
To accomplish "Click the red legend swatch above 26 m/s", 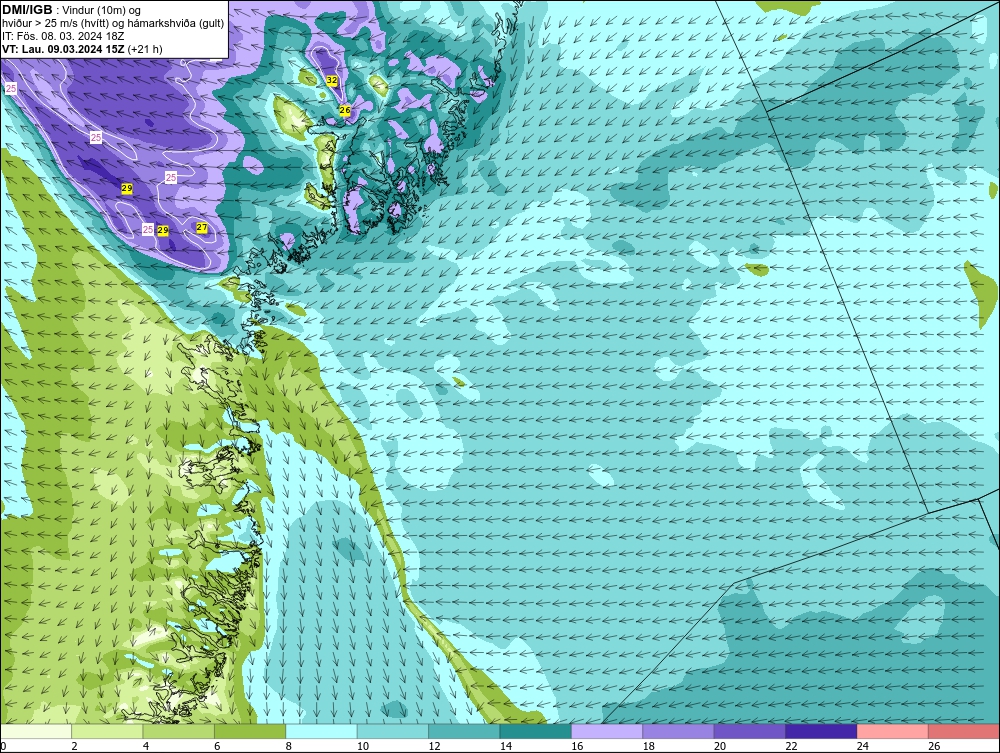I will pos(964,731).
